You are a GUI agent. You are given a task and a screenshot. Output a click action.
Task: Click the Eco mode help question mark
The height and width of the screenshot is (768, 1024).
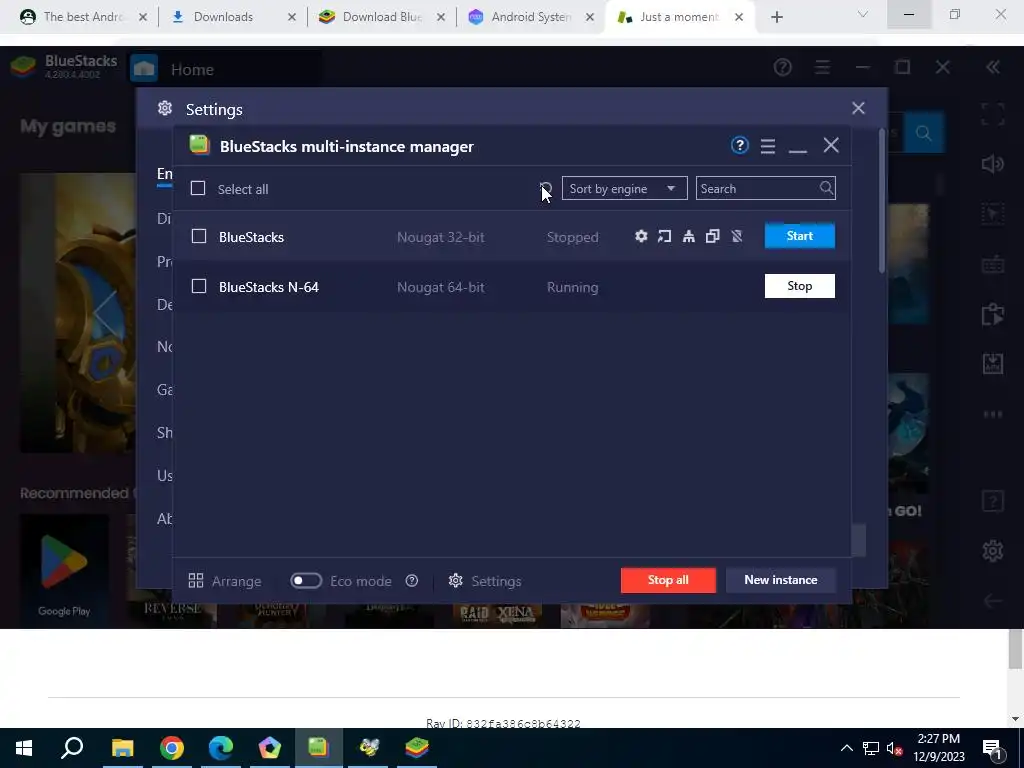click(x=411, y=581)
